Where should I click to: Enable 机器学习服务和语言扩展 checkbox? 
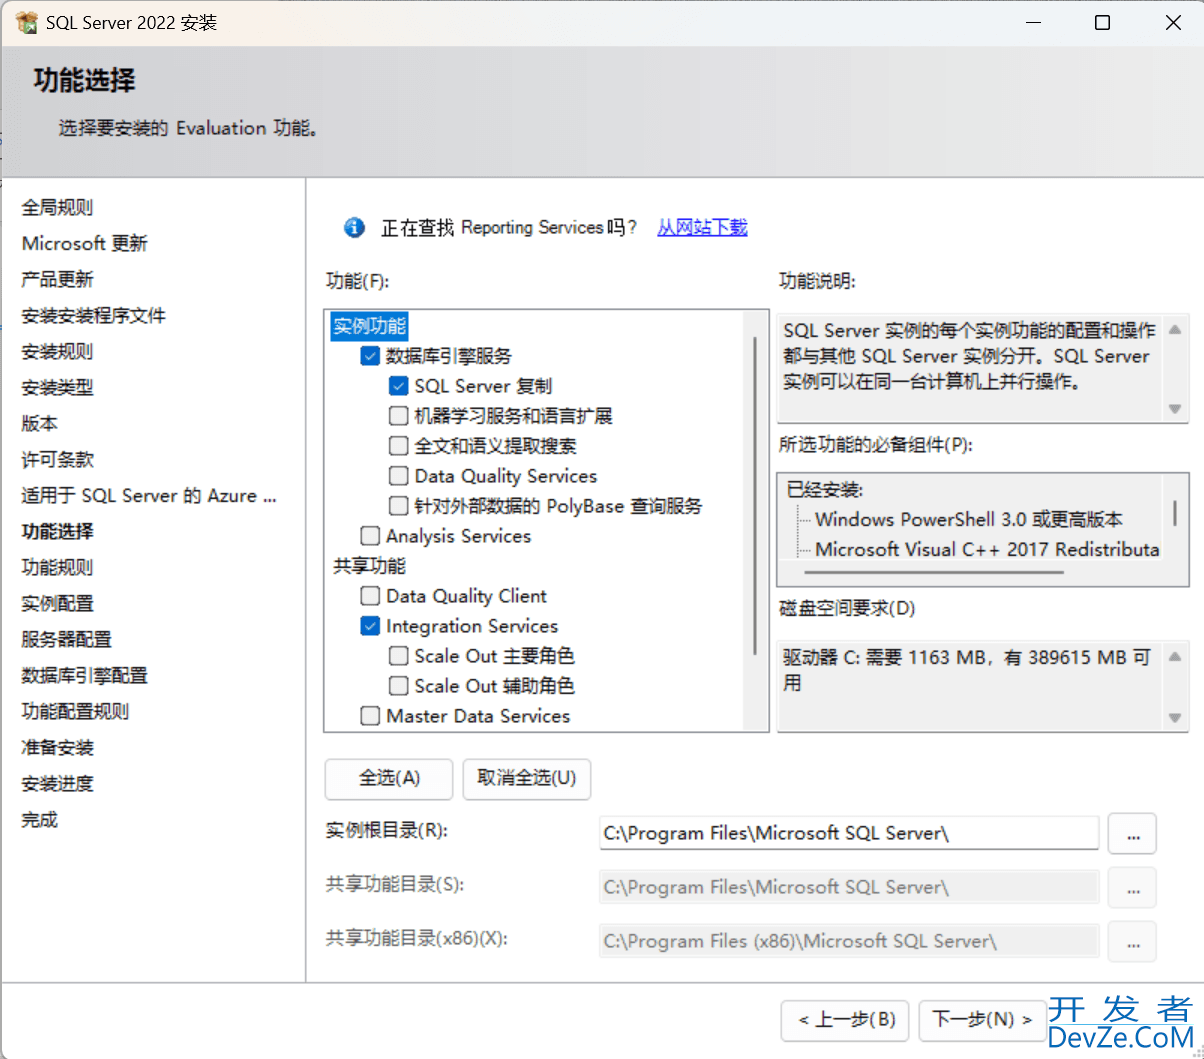pos(398,416)
